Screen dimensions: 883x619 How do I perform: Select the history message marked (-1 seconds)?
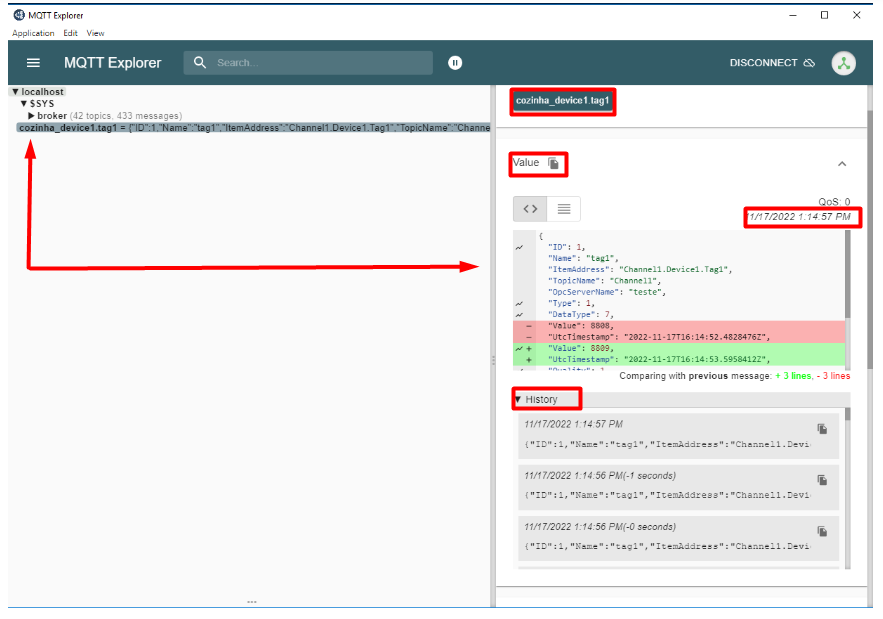click(679, 487)
